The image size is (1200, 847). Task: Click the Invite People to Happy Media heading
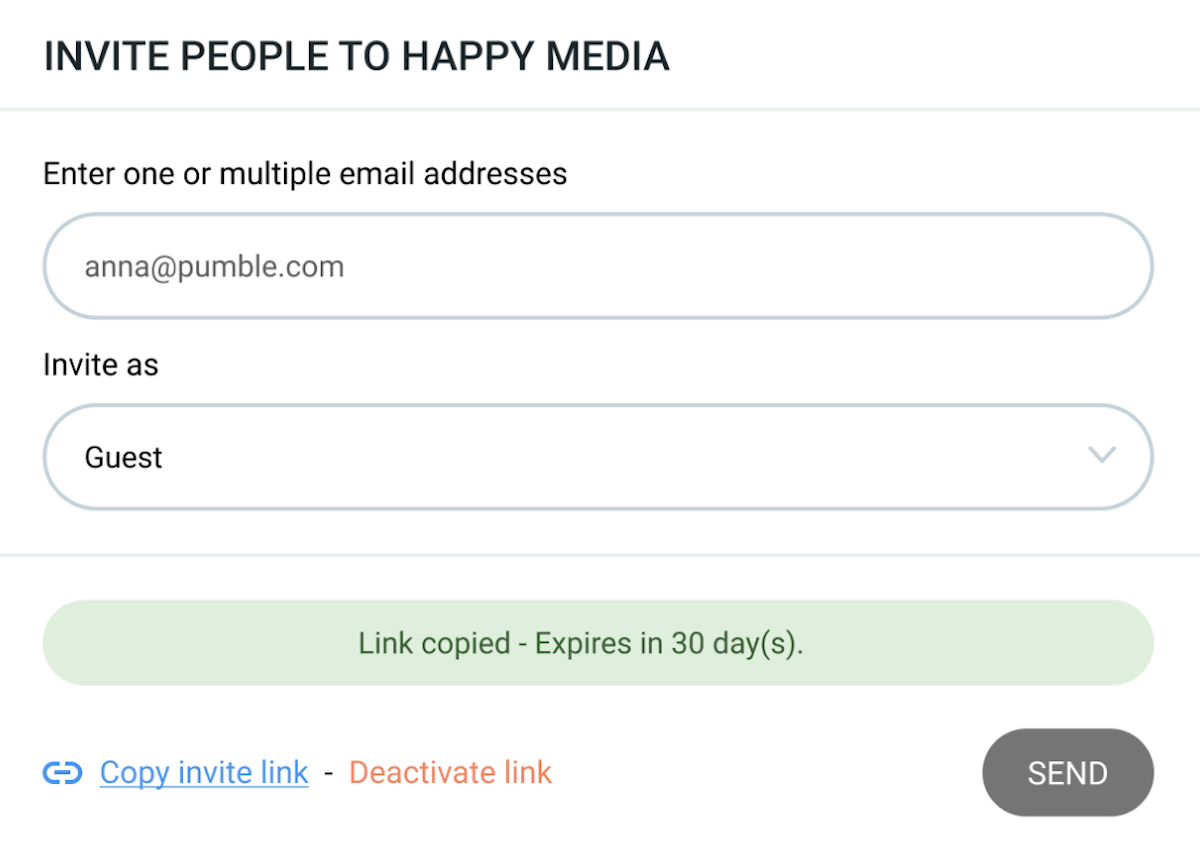click(x=357, y=57)
